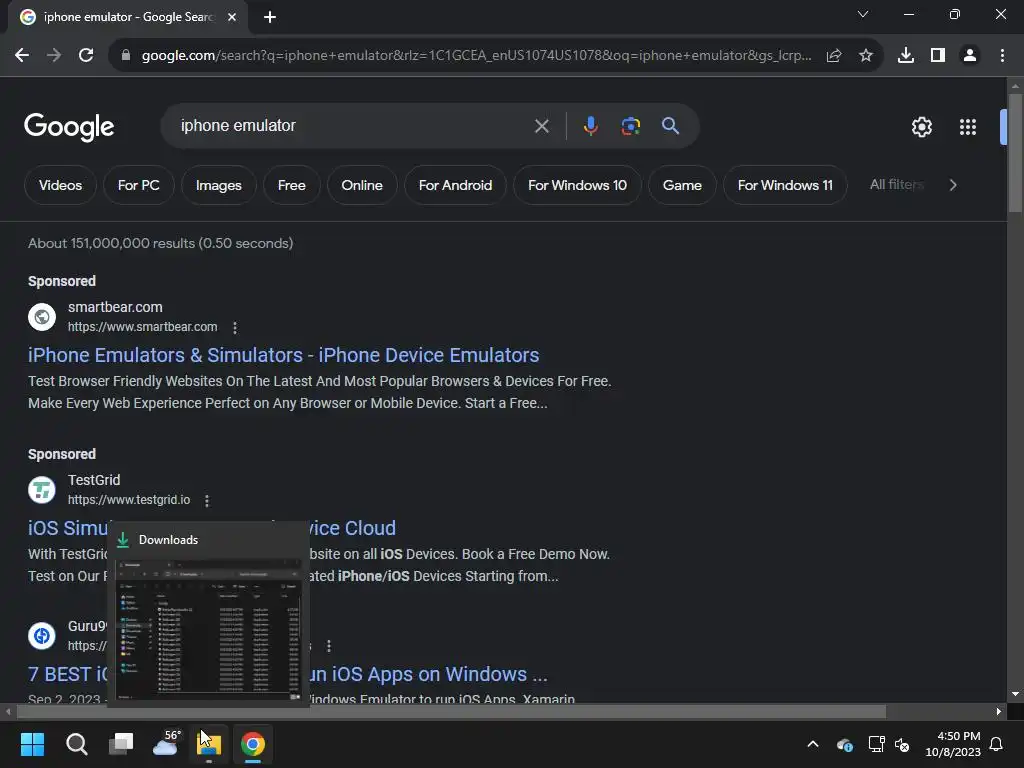View site information lock icon
This screenshot has height=768, width=1024.
(126, 56)
